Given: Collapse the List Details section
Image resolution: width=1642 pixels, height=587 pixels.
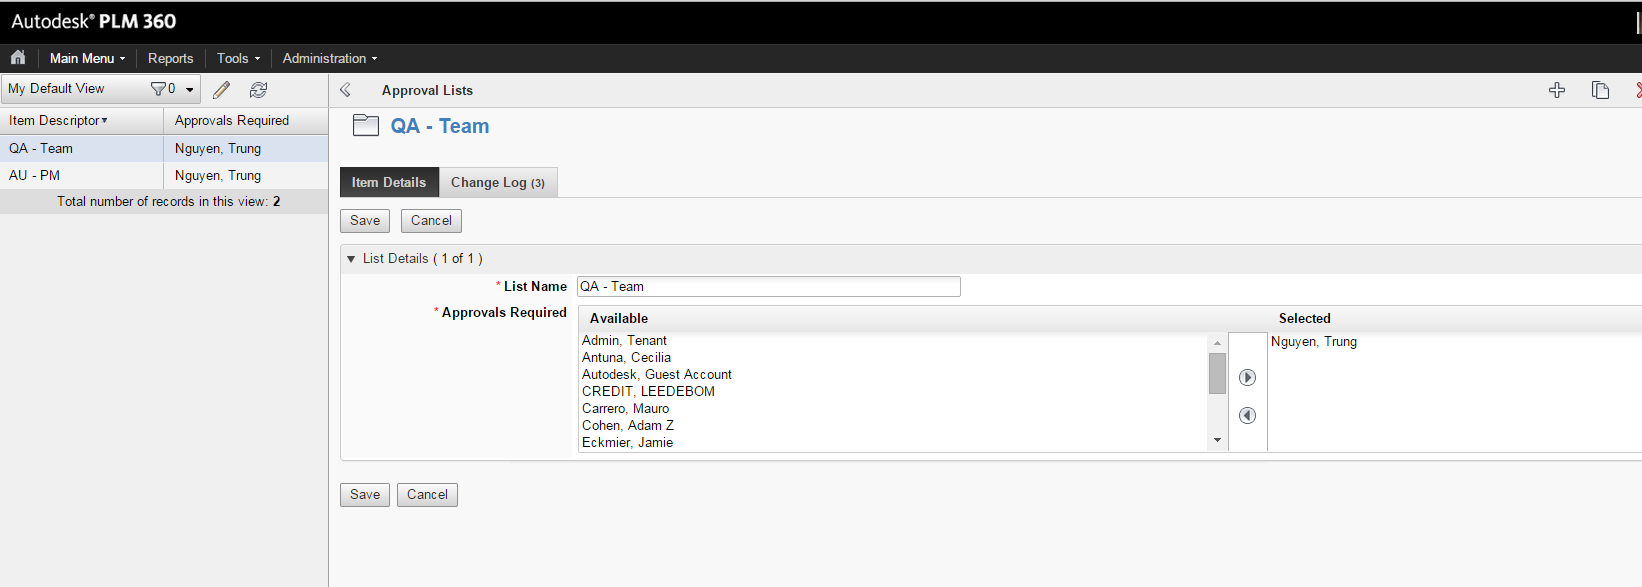Looking at the screenshot, I should point(351,259).
